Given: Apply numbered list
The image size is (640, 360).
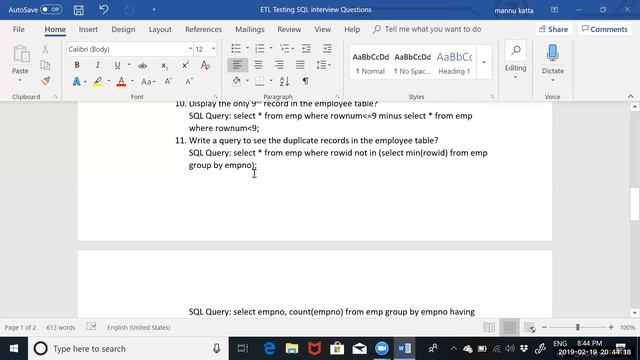Looking at the screenshot, I should tap(259, 49).
